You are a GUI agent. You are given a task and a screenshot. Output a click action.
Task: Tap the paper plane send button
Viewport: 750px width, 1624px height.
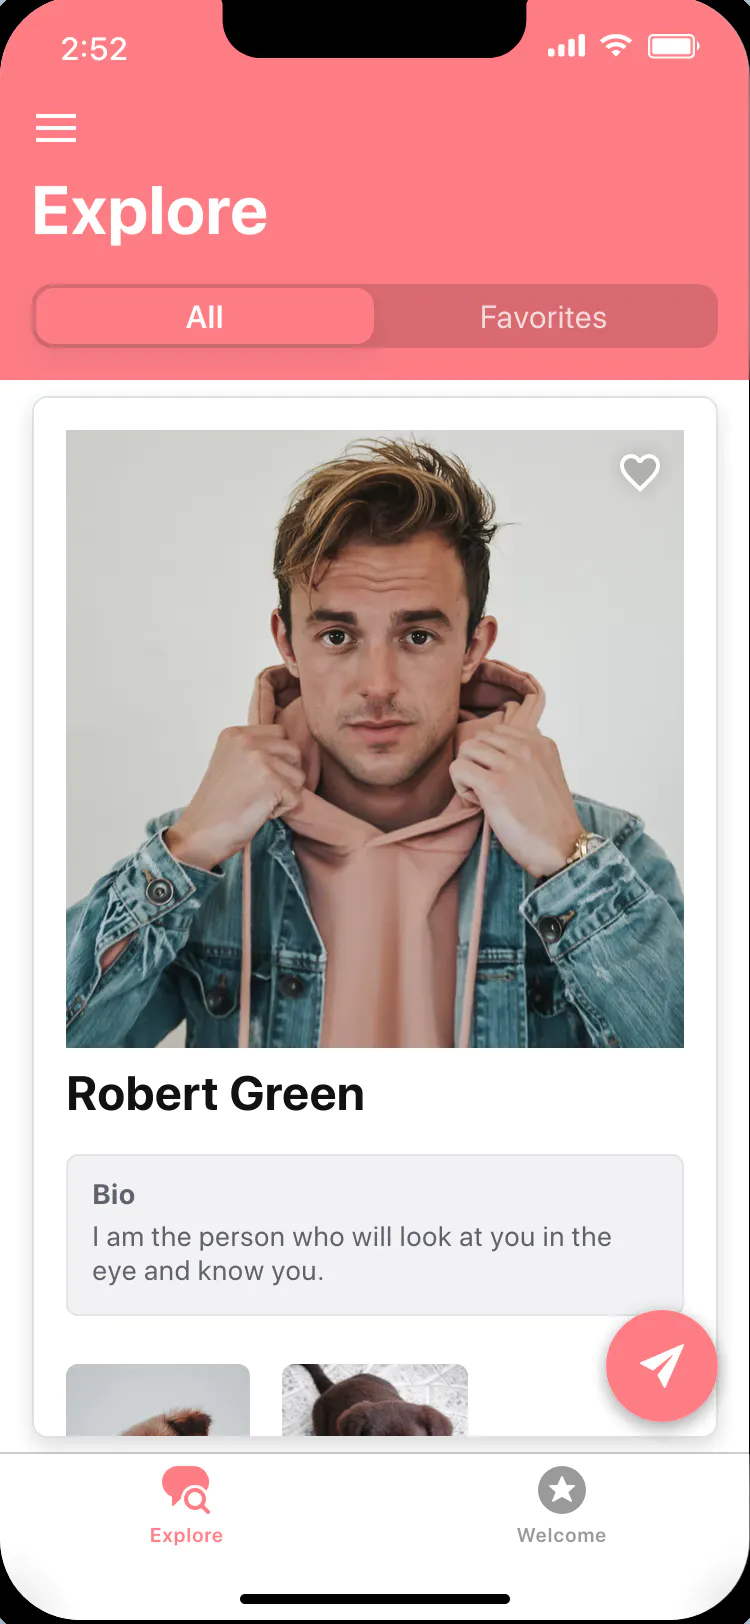point(661,1365)
